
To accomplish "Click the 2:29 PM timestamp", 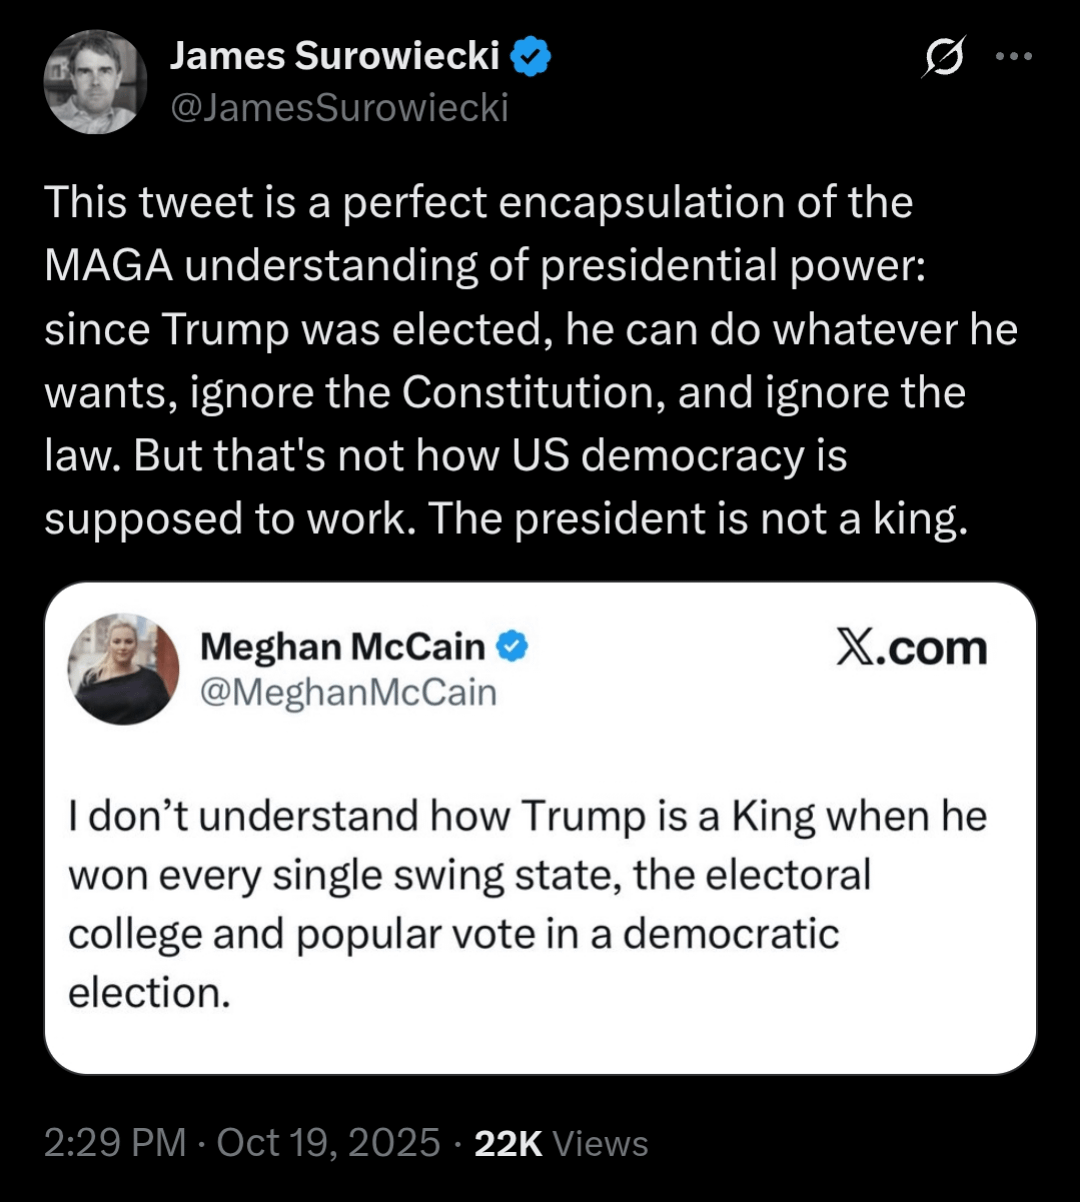I will click(115, 1142).
